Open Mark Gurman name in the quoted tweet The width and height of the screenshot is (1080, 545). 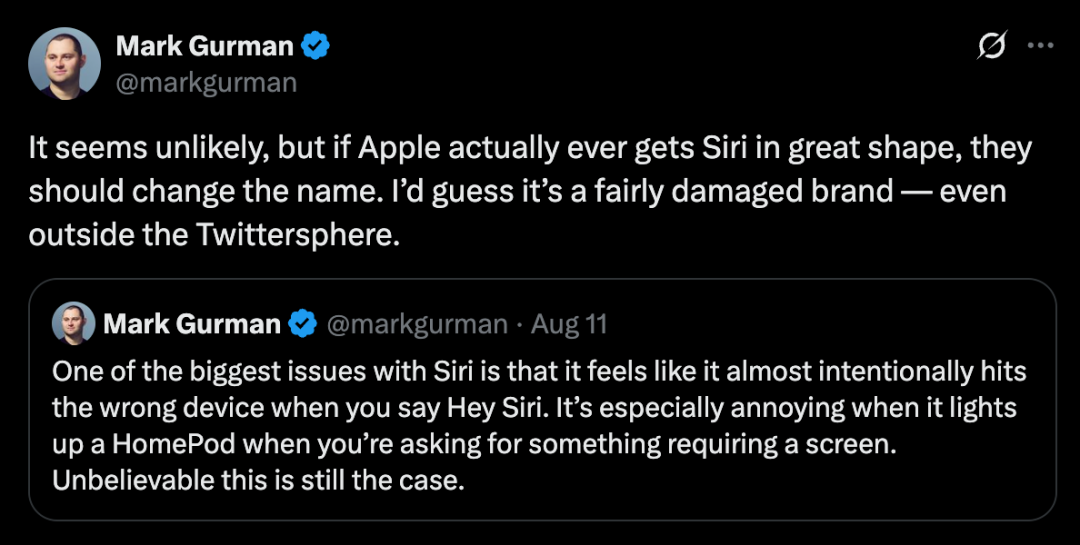(192, 324)
